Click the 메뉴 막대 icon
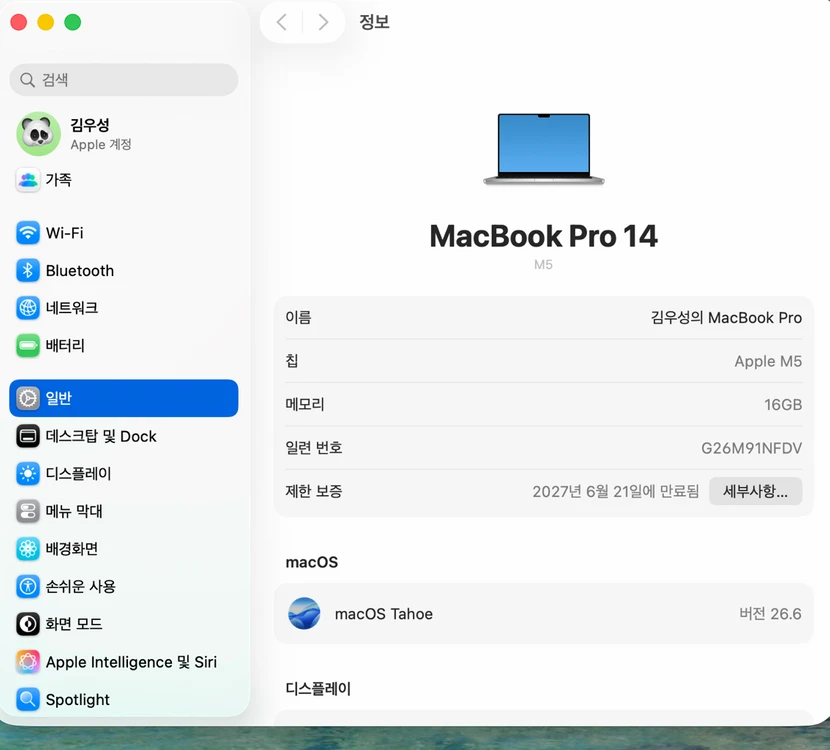Viewport: 830px width, 750px height. coord(28,511)
